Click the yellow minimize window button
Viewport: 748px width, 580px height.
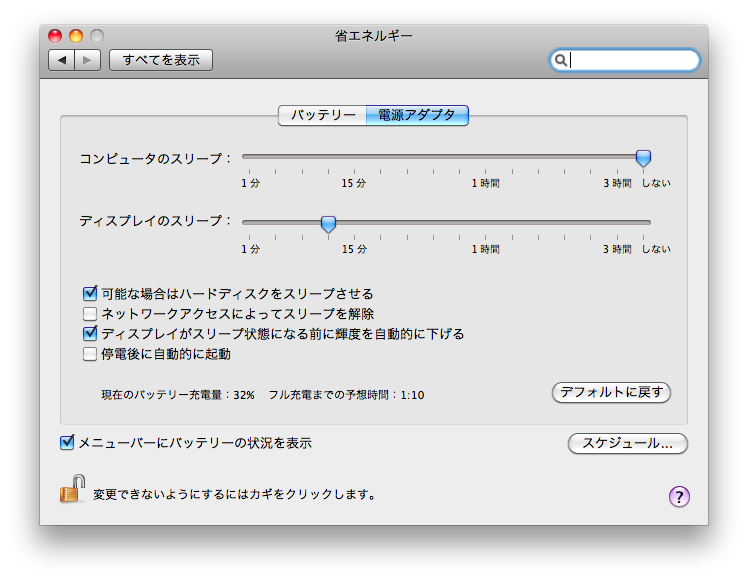(x=76, y=36)
